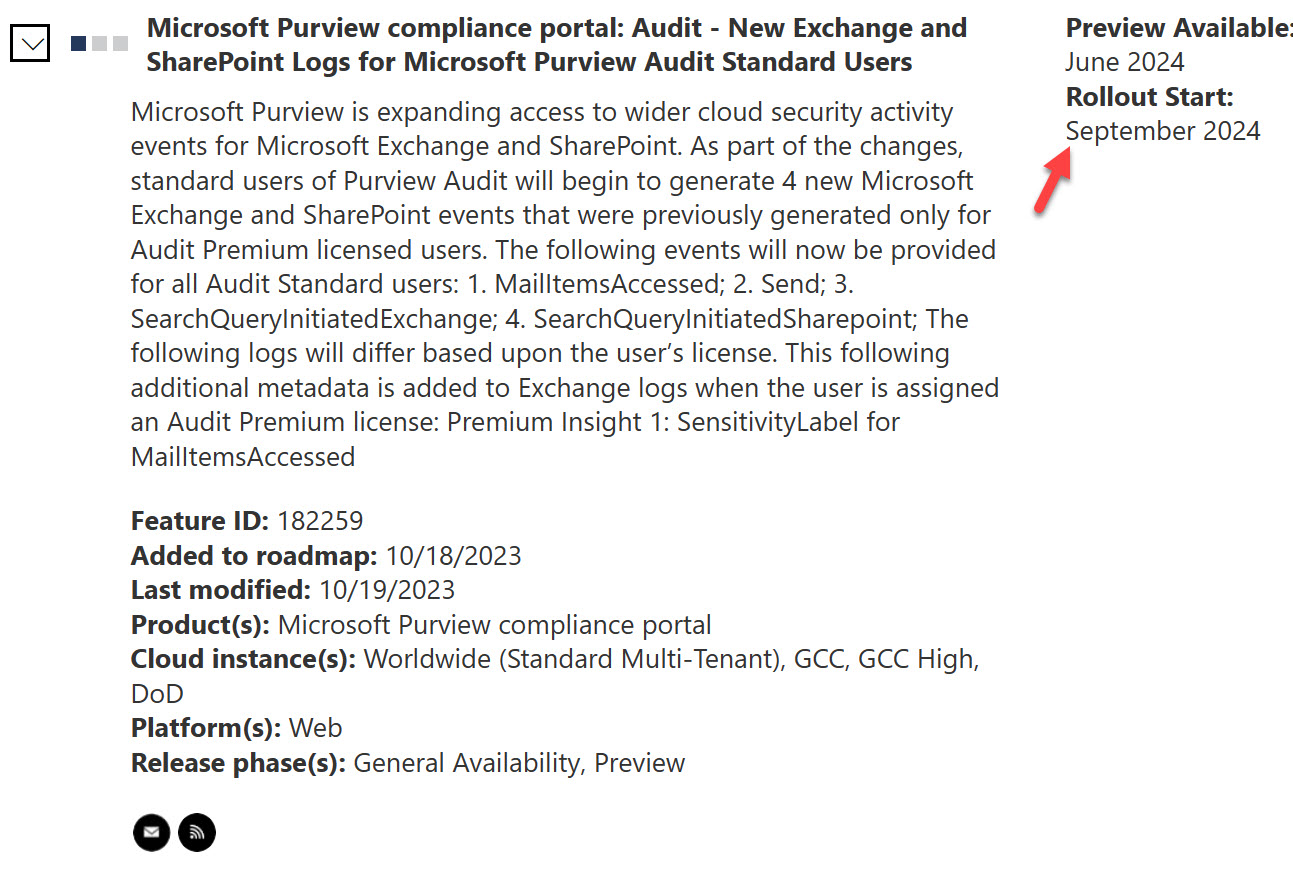Select the Rollout Start heading
This screenshot has width=1293, height=889.
click(x=1148, y=96)
